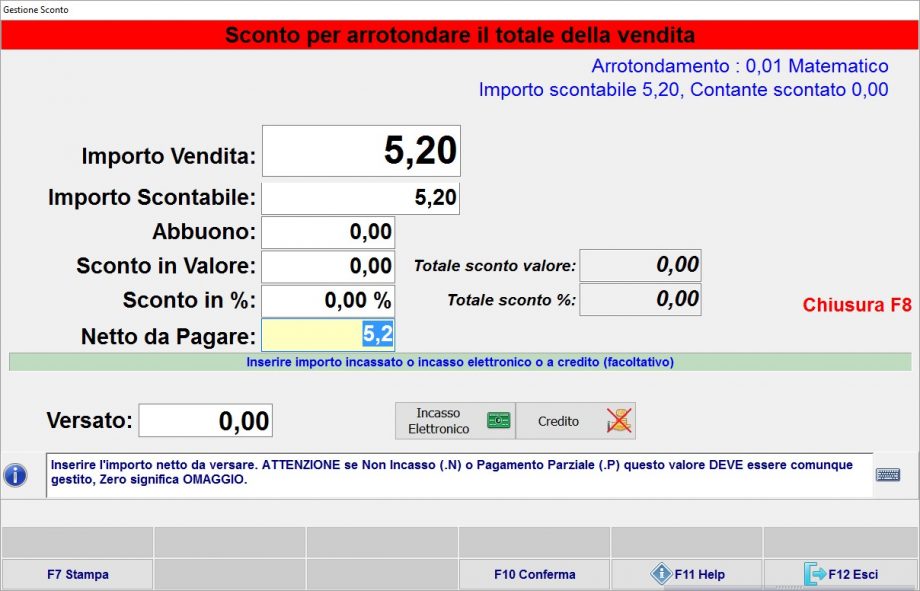The height and width of the screenshot is (591, 920).
Task: Click the Importo Vendita amount display
Action: 360,150
